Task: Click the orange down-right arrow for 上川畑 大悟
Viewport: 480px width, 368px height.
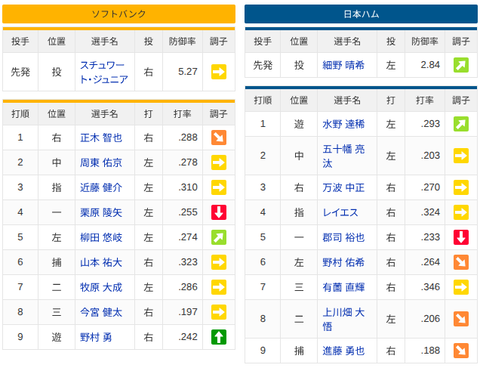Action: (461, 319)
